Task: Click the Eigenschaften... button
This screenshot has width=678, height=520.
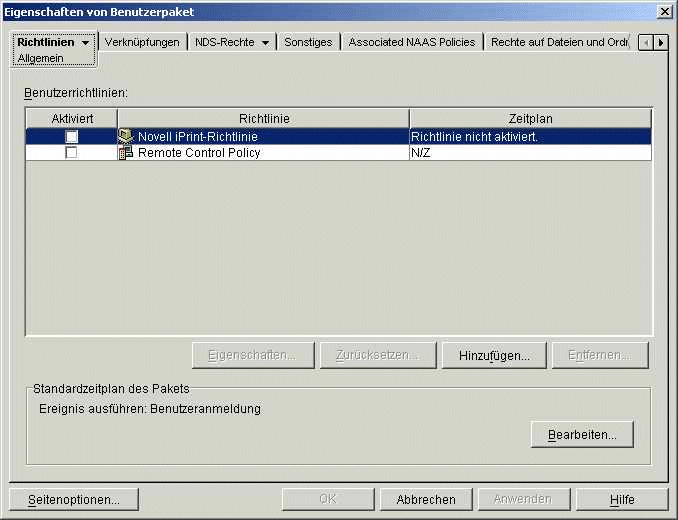Action: [x=253, y=355]
